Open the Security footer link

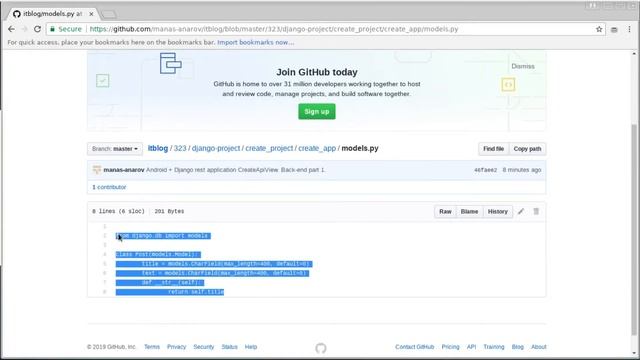pos(204,347)
